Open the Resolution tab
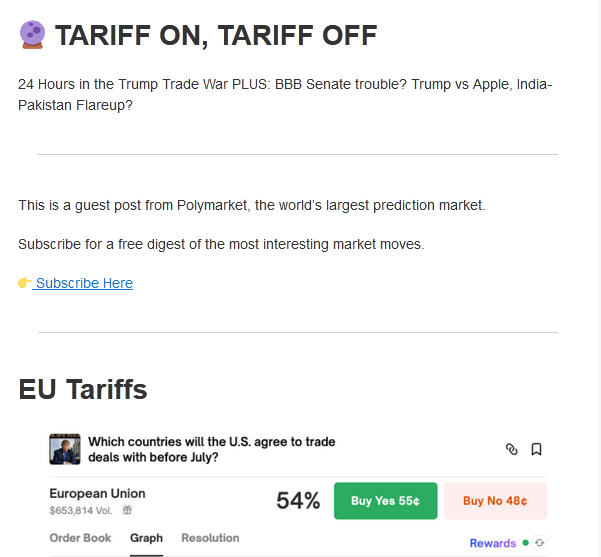This screenshot has height=557, width=601. coord(210,538)
